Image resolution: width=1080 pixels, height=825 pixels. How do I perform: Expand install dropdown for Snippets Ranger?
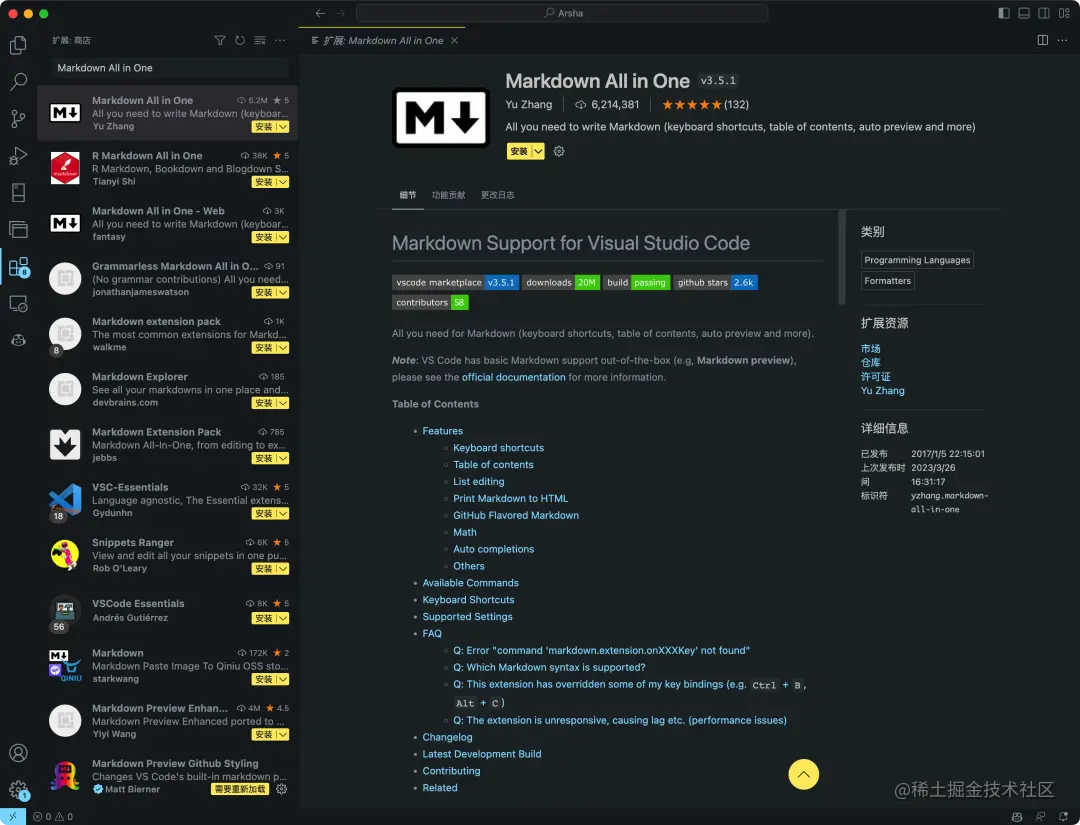282,569
